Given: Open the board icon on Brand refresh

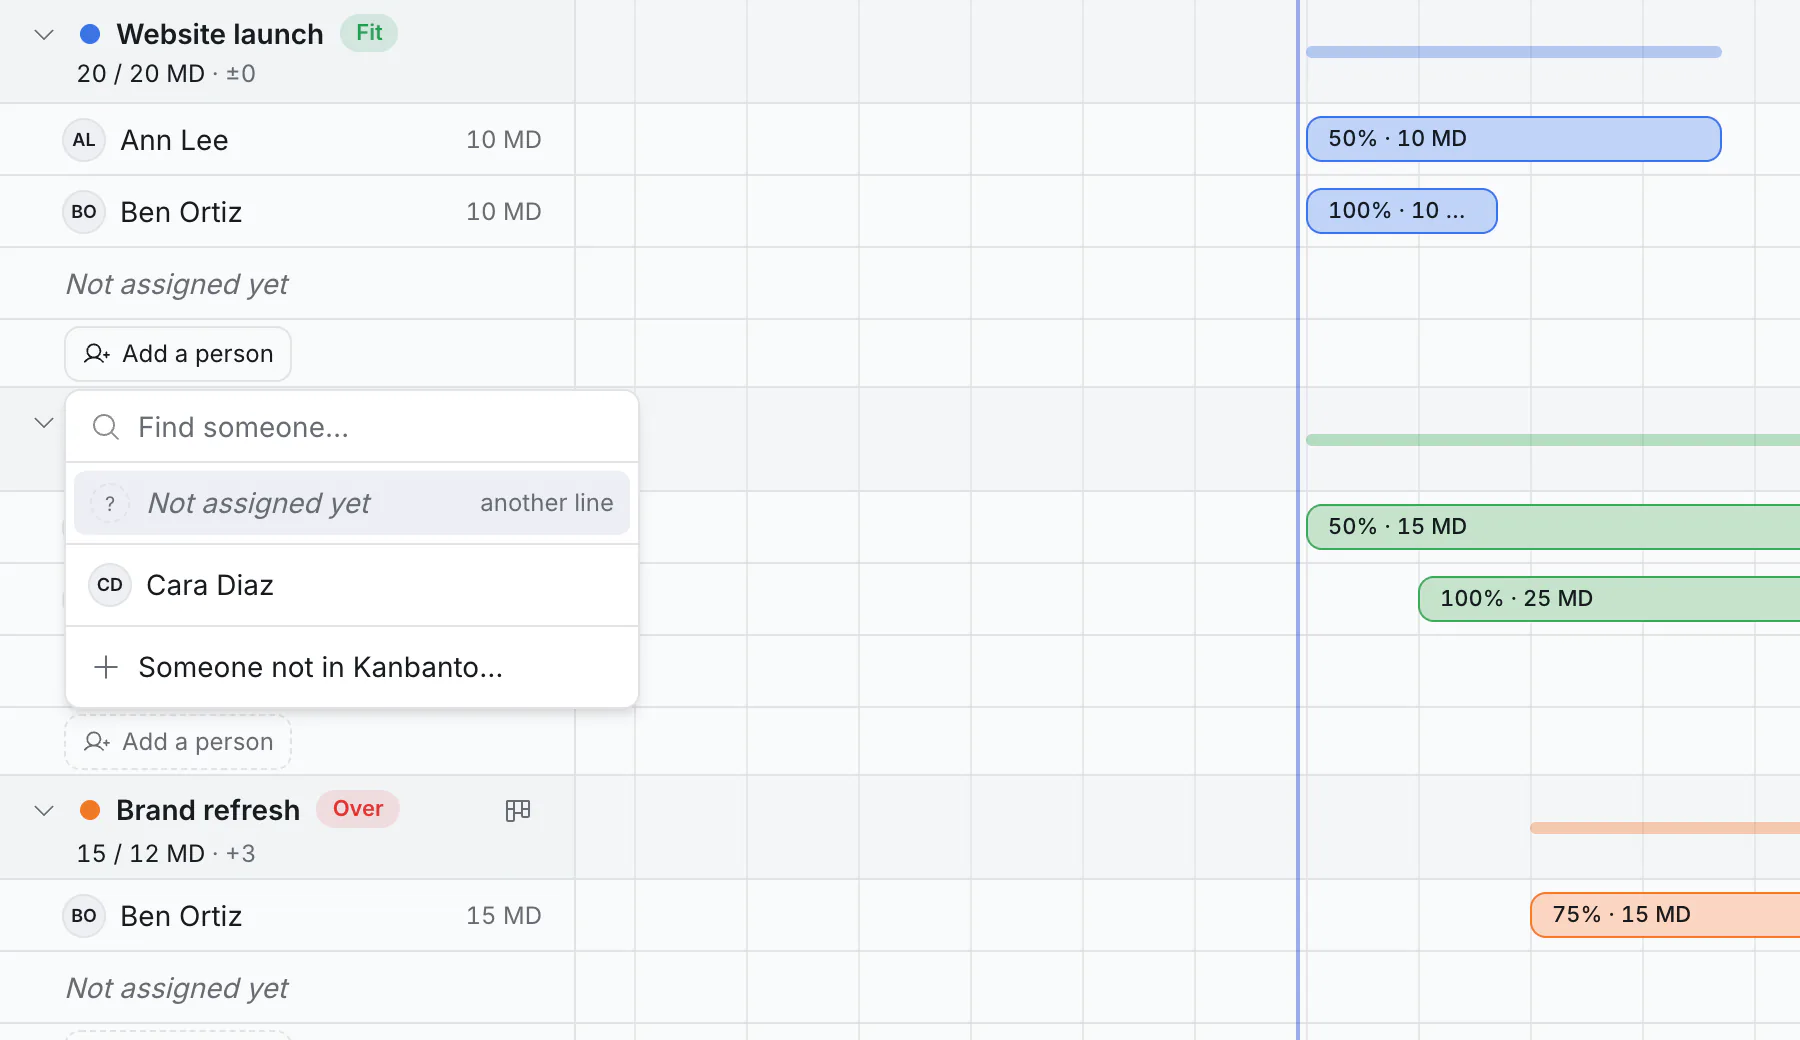Looking at the screenshot, I should (518, 810).
